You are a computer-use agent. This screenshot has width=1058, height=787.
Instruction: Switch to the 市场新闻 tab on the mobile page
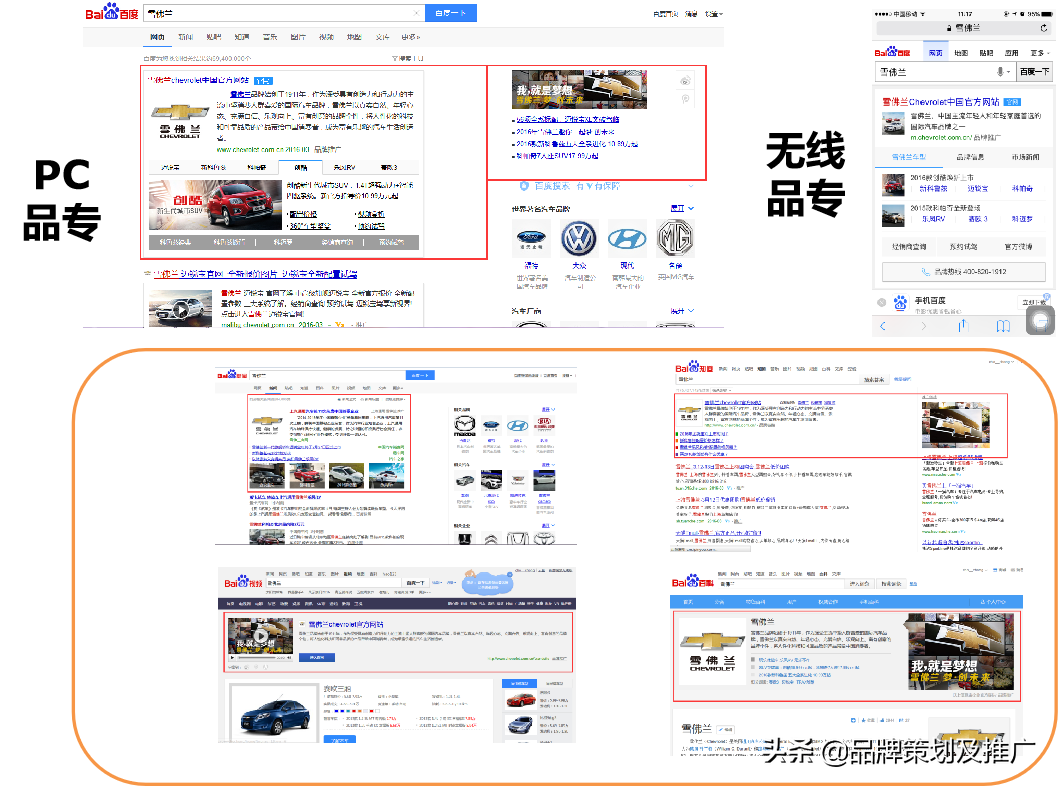coord(1026,157)
